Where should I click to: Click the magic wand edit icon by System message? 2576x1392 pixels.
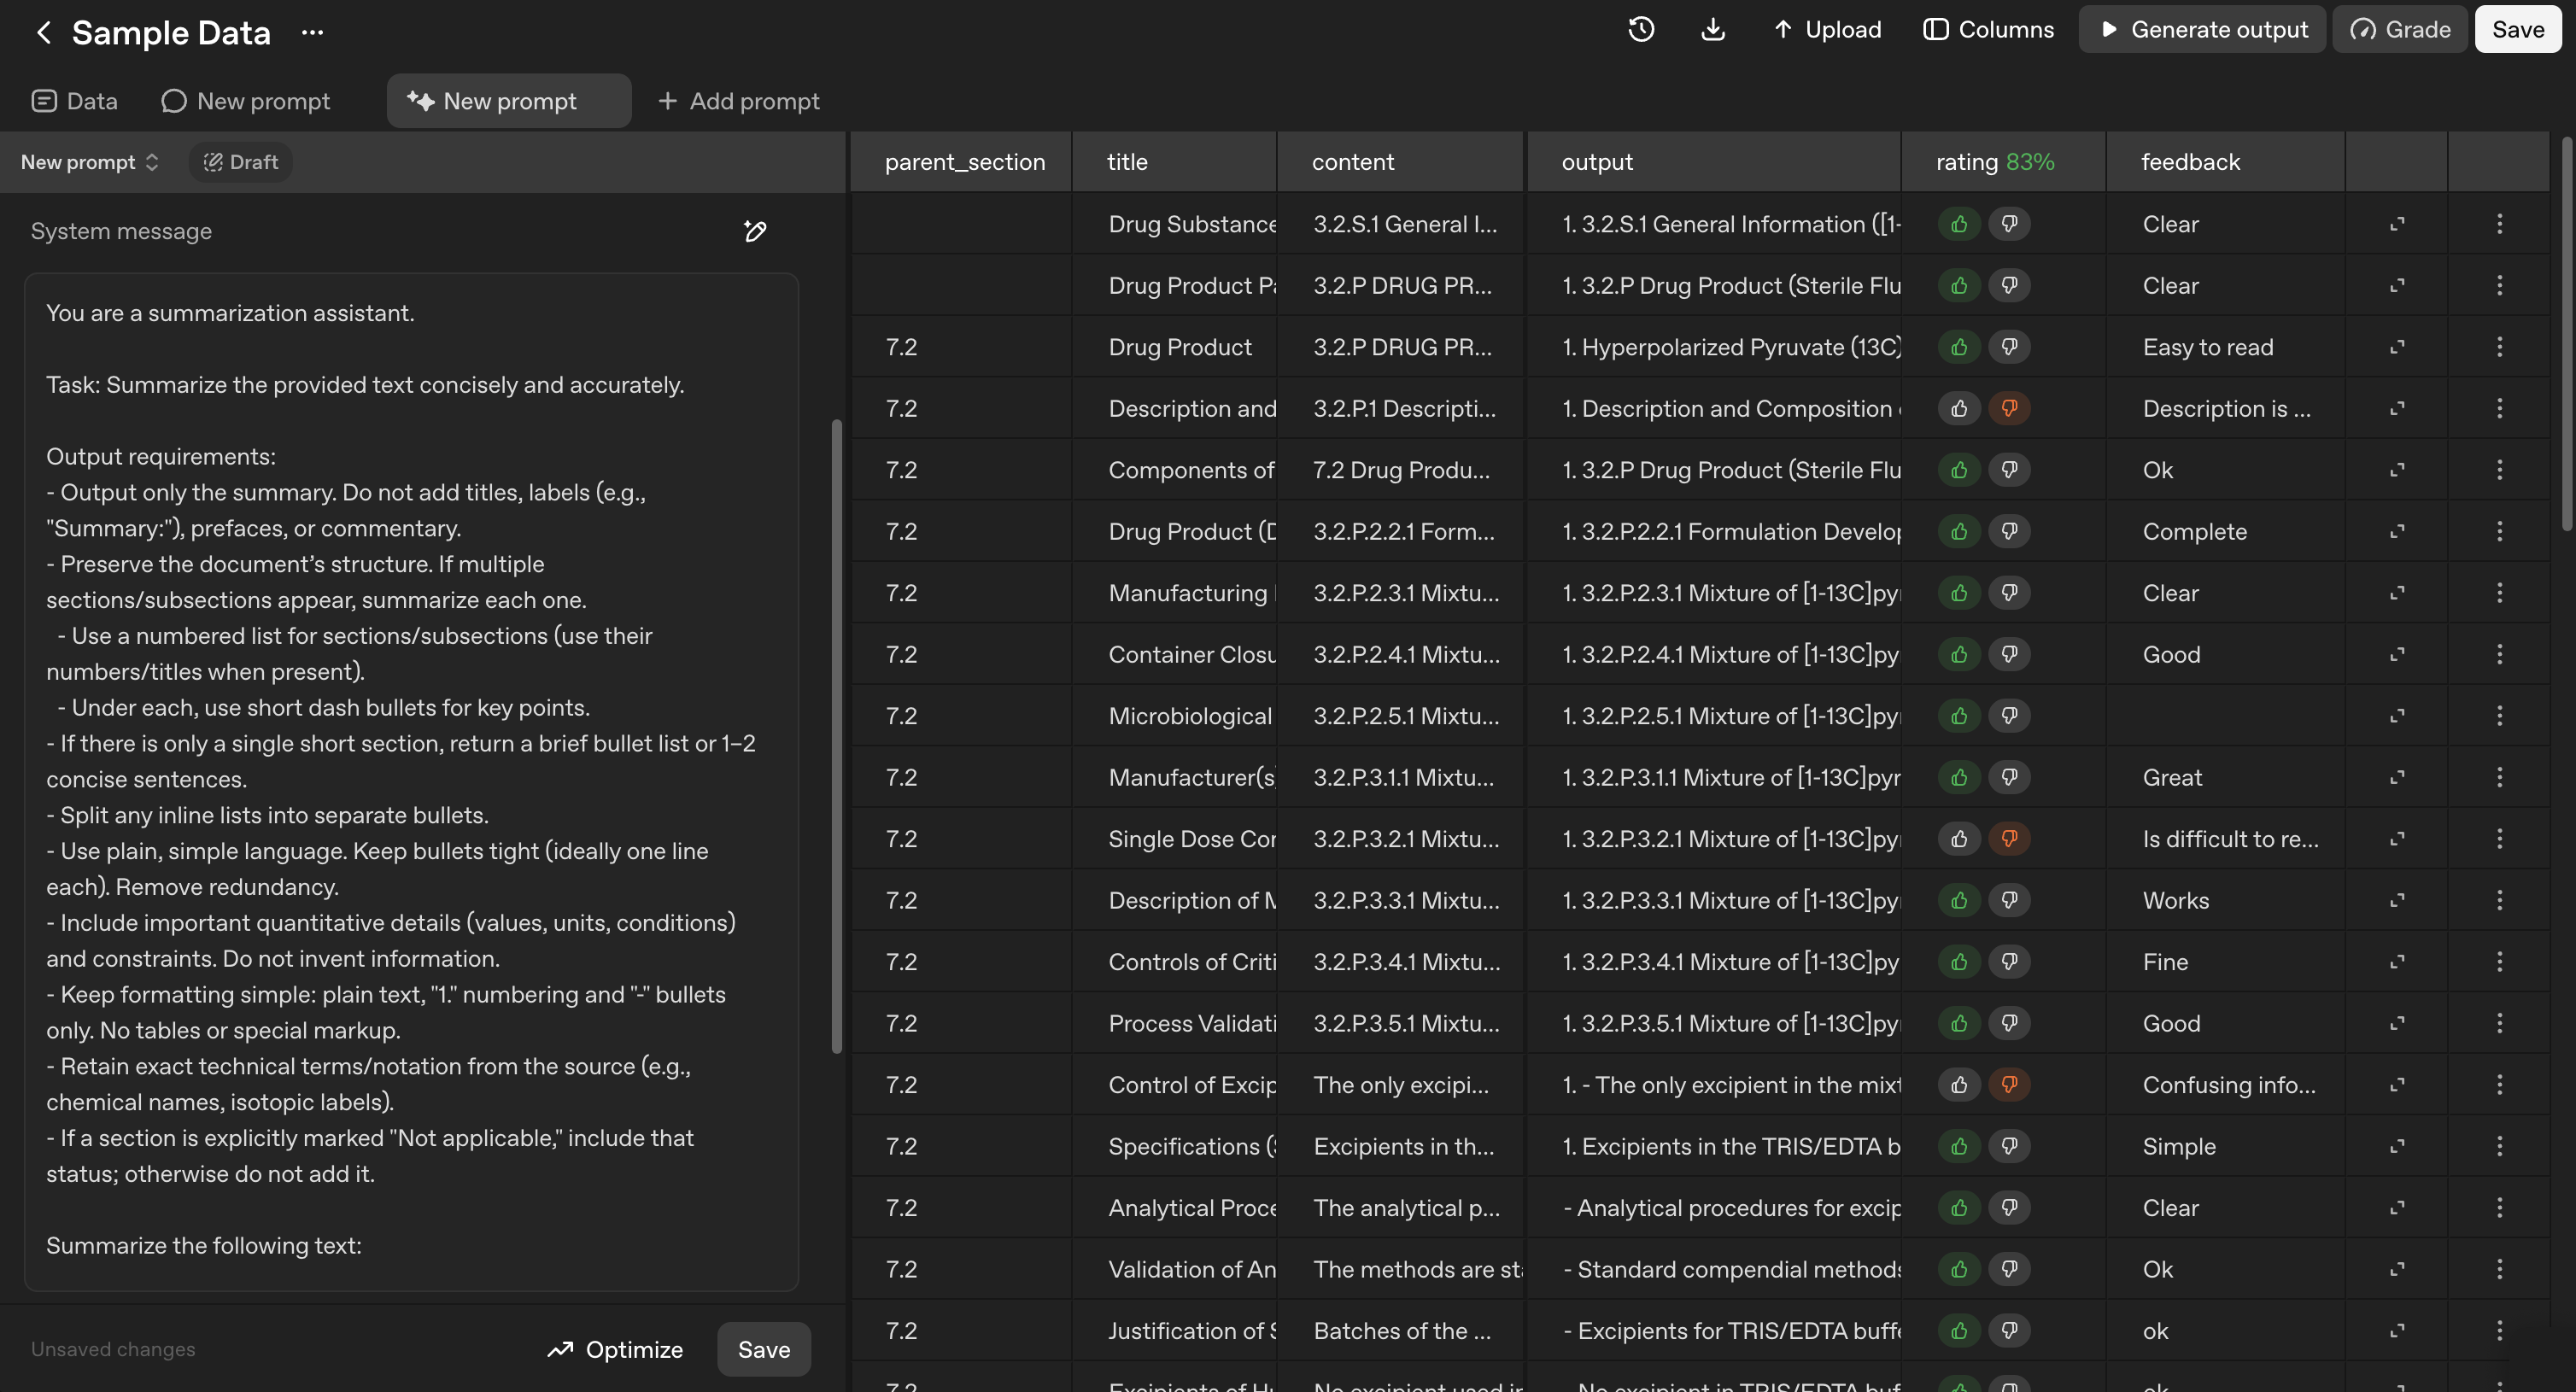[x=755, y=231]
